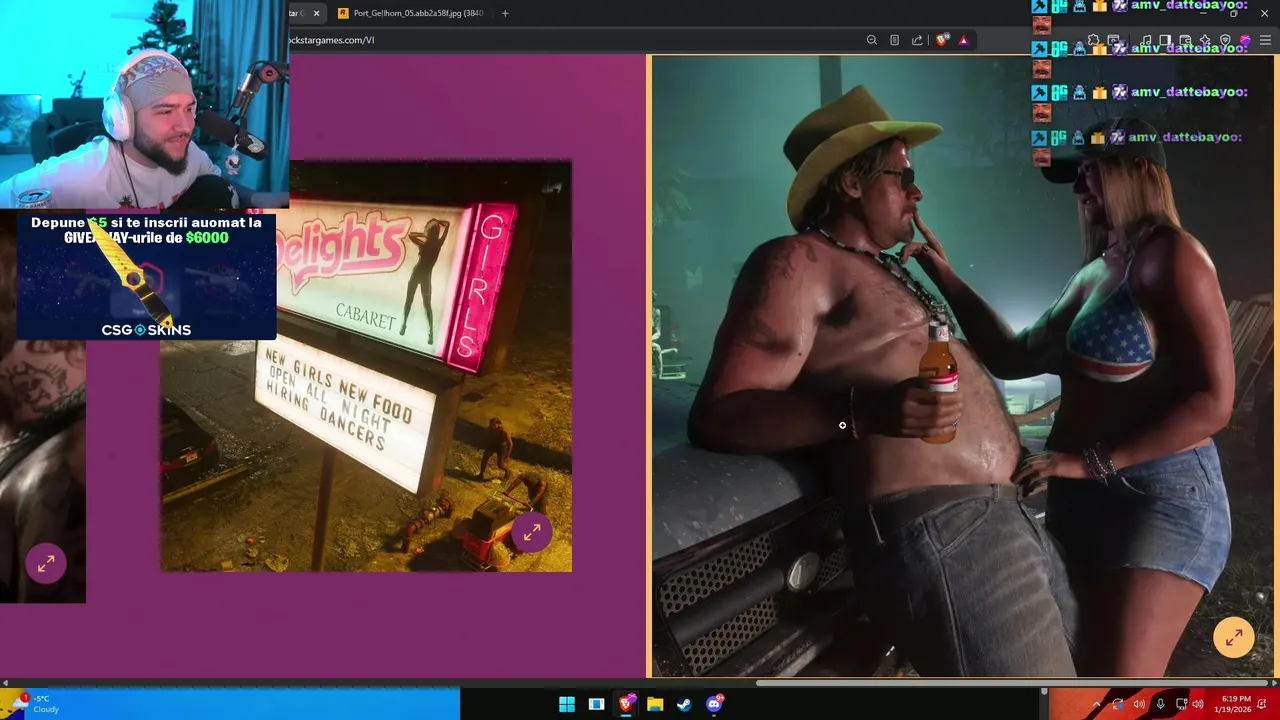This screenshot has width=1280, height=720.
Task: Click the CSGO-SKINS giveaway banner
Action: (x=146, y=276)
